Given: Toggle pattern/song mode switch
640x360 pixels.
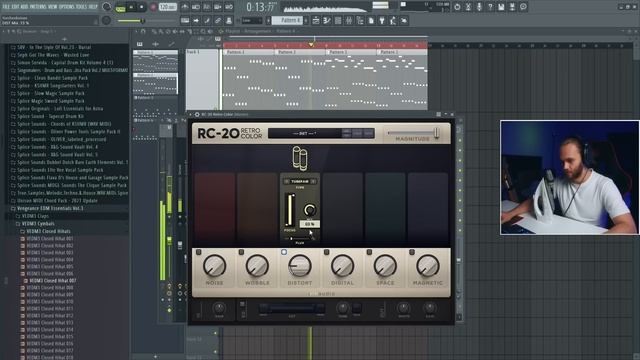Looking at the screenshot, I should point(120,7).
